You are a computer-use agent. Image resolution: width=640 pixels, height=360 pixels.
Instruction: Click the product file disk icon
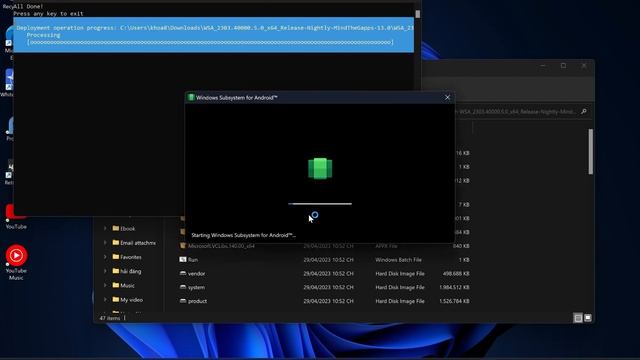pyautogui.click(x=183, y=301)
